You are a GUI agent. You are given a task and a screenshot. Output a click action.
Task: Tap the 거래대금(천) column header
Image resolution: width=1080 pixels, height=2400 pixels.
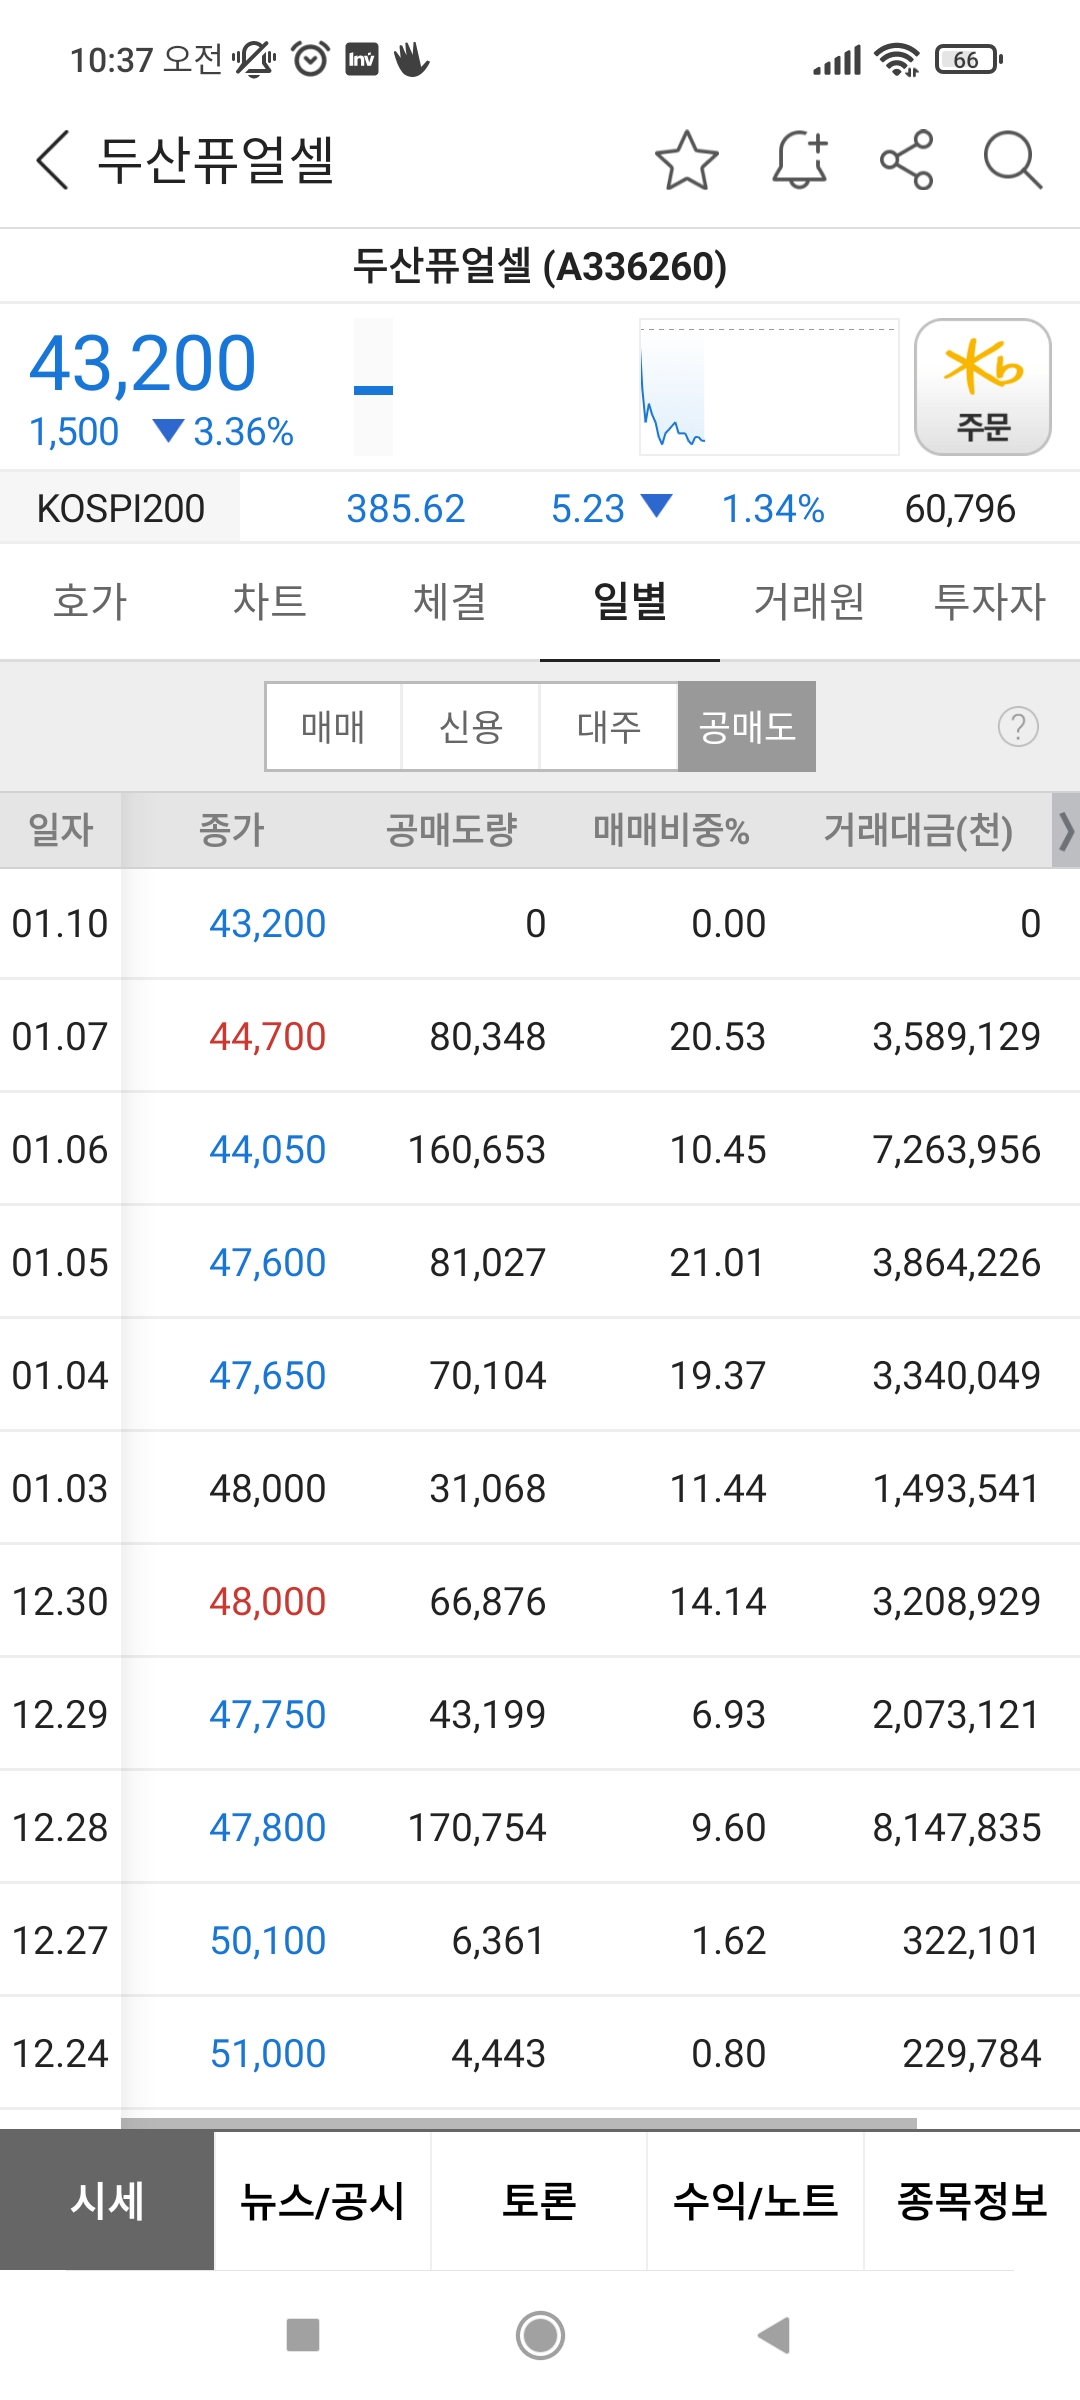pyautogui.click(x=918, y=830)
